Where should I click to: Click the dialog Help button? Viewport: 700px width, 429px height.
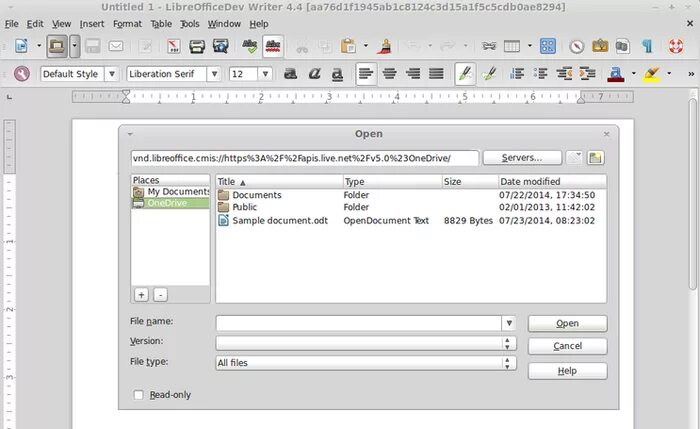[567, 371]
